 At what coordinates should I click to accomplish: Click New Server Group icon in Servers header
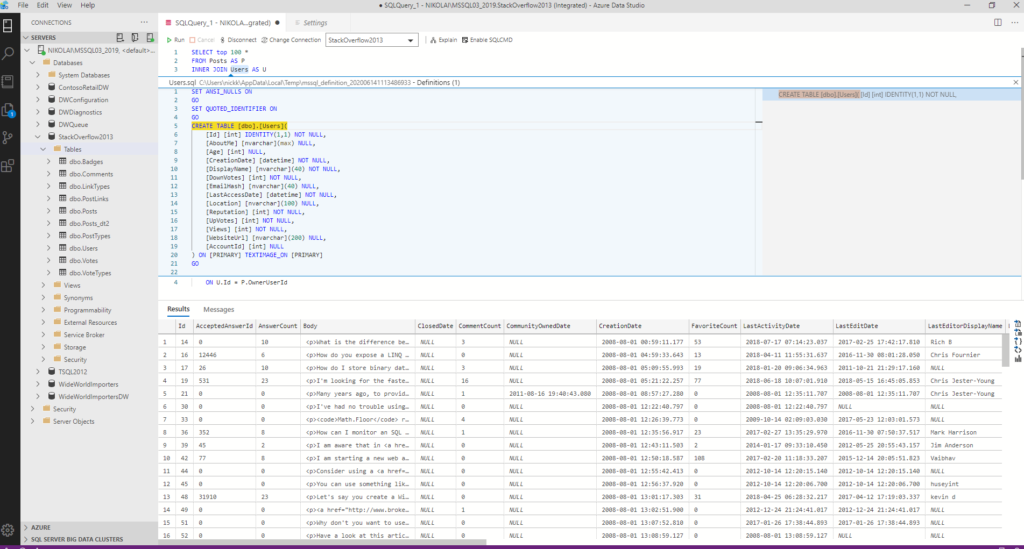tap(135, 38)
